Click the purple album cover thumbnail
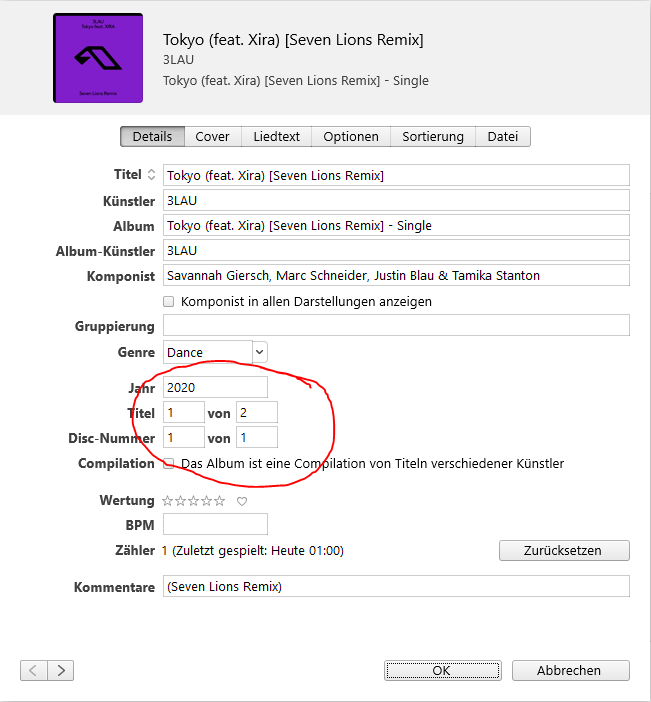 [98, 58]
